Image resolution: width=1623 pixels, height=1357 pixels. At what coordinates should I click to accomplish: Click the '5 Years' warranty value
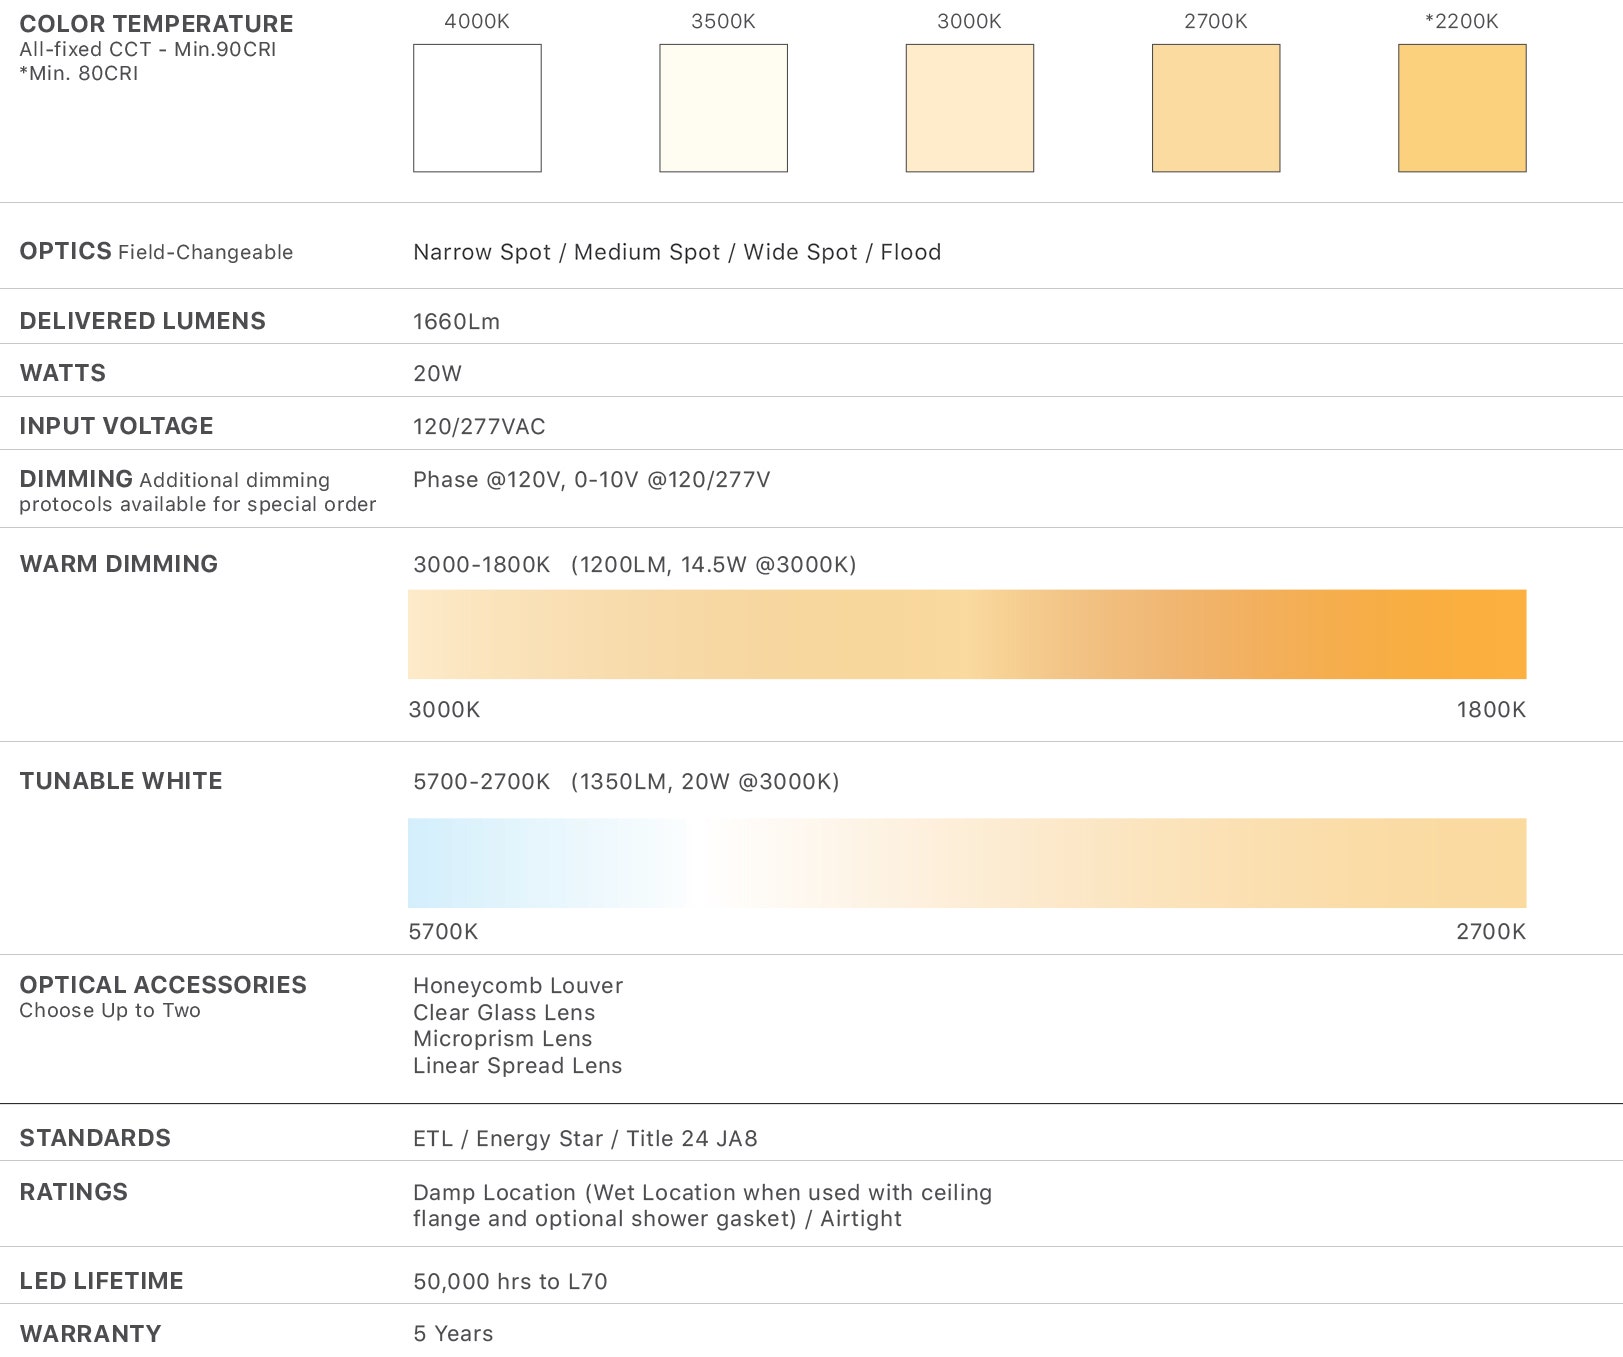(x=453, y=1334)
